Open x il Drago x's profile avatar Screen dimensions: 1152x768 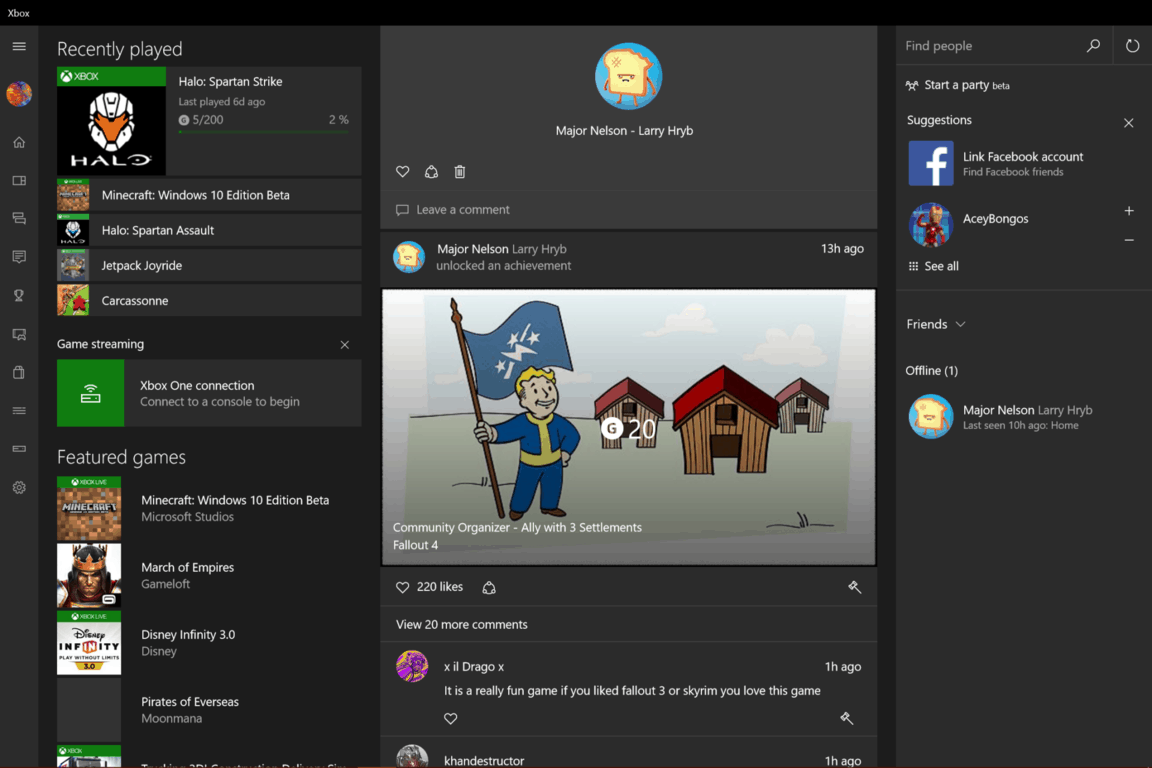pyautogui.click(x=412, y=667)
